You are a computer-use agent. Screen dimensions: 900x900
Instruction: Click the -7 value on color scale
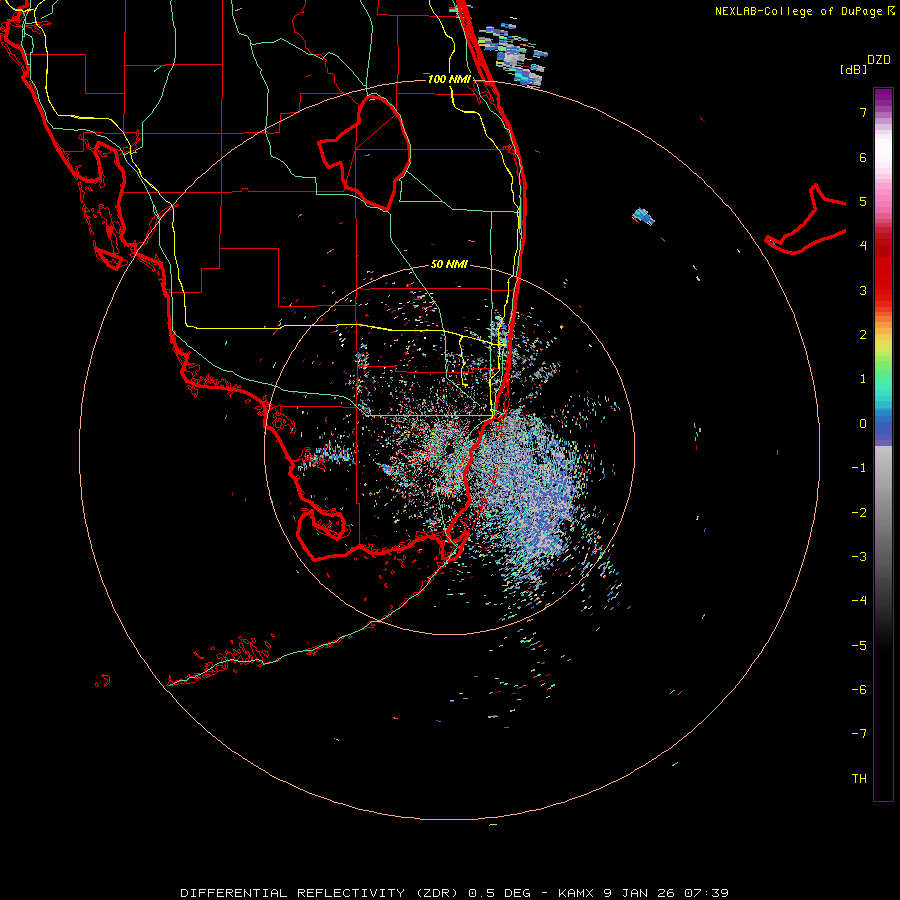pyautogui.click(x=859, y=734)
